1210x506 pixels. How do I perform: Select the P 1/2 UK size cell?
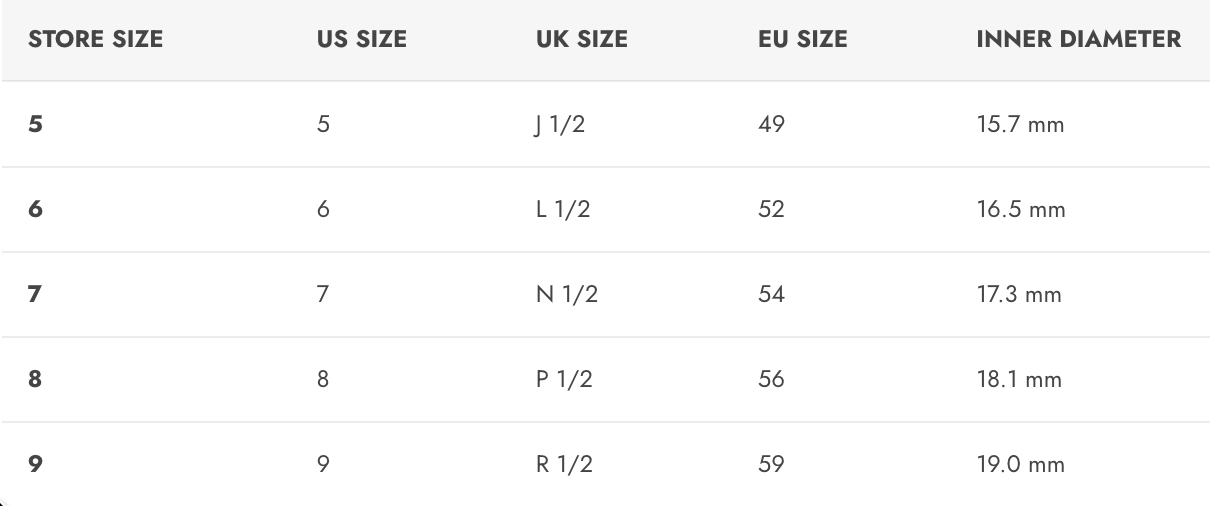tap(564, 380)
